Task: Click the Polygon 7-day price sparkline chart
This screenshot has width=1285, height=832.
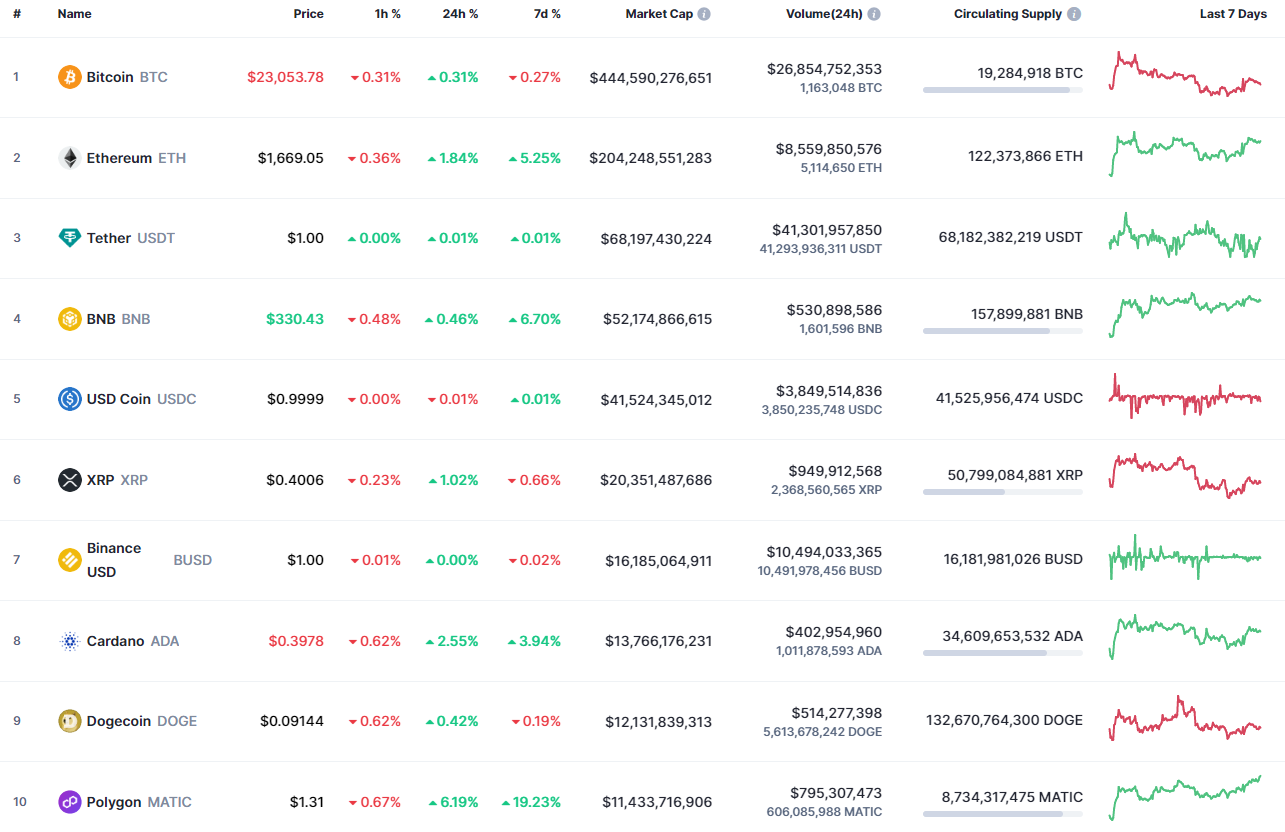Action: [1185, 794]
